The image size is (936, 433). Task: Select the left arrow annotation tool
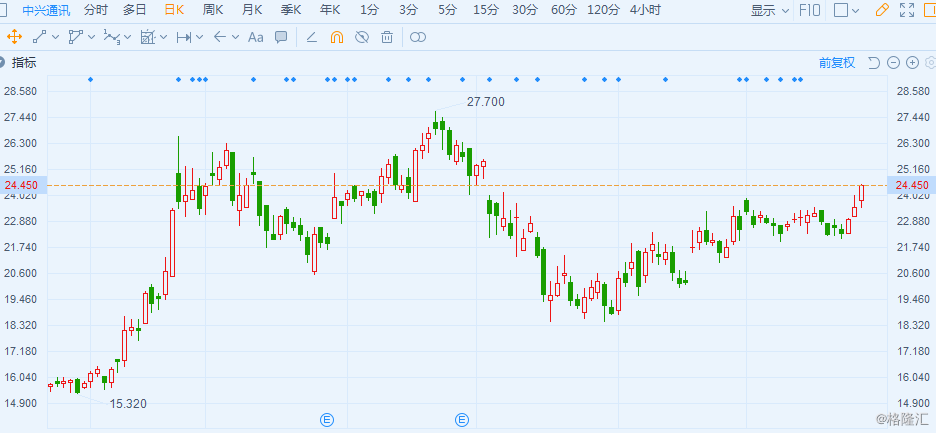pyautogui.click(x=220, y=37)
